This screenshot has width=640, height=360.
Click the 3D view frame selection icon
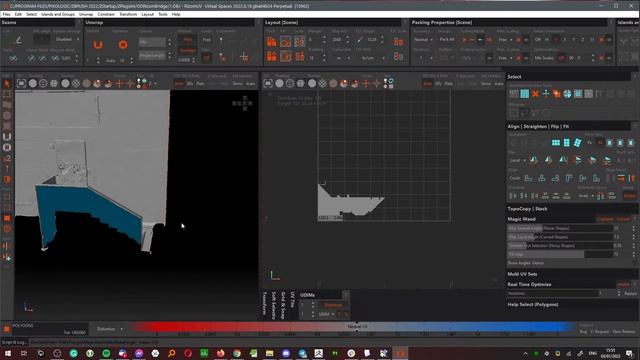21,84
